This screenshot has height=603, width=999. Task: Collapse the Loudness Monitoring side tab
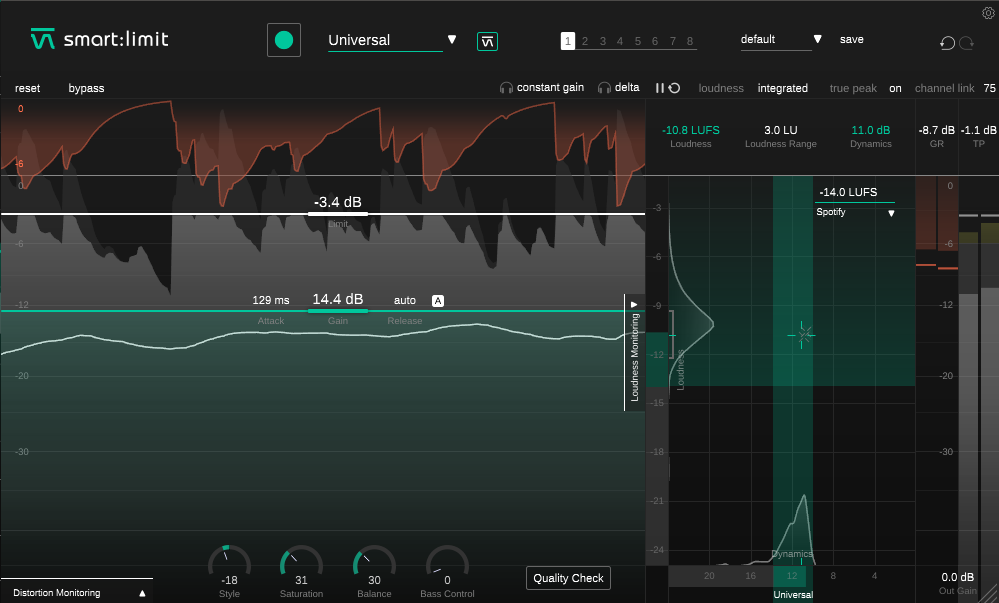click(x=634, y=304)
